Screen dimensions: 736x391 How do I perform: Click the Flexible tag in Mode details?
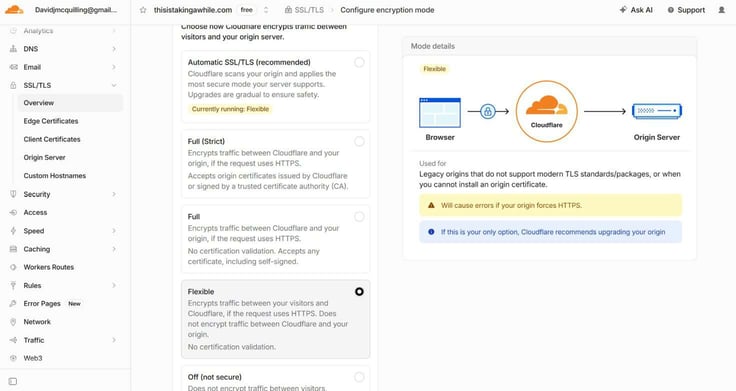pos(434,69)
